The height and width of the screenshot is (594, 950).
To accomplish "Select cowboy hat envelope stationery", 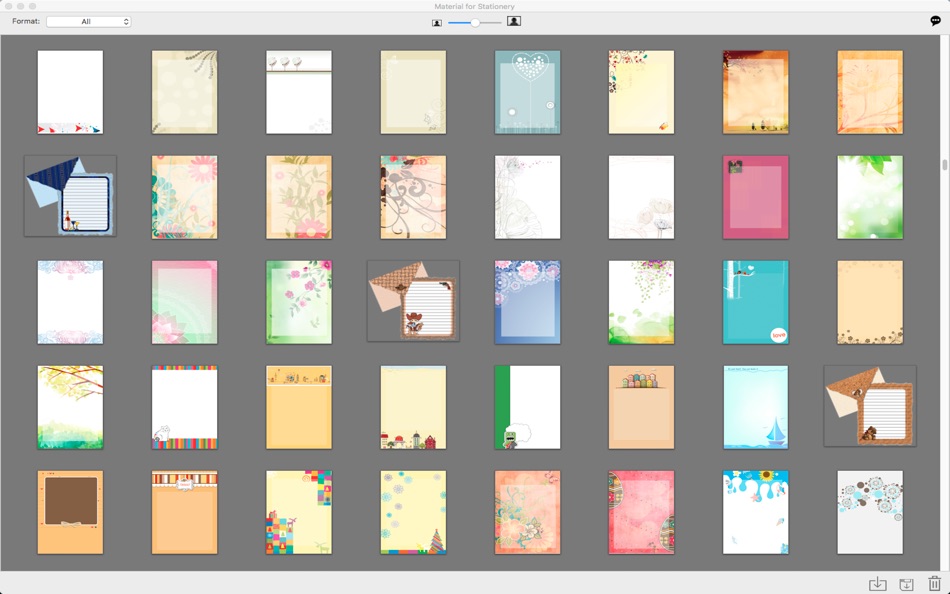I will (x=413, y=301).
